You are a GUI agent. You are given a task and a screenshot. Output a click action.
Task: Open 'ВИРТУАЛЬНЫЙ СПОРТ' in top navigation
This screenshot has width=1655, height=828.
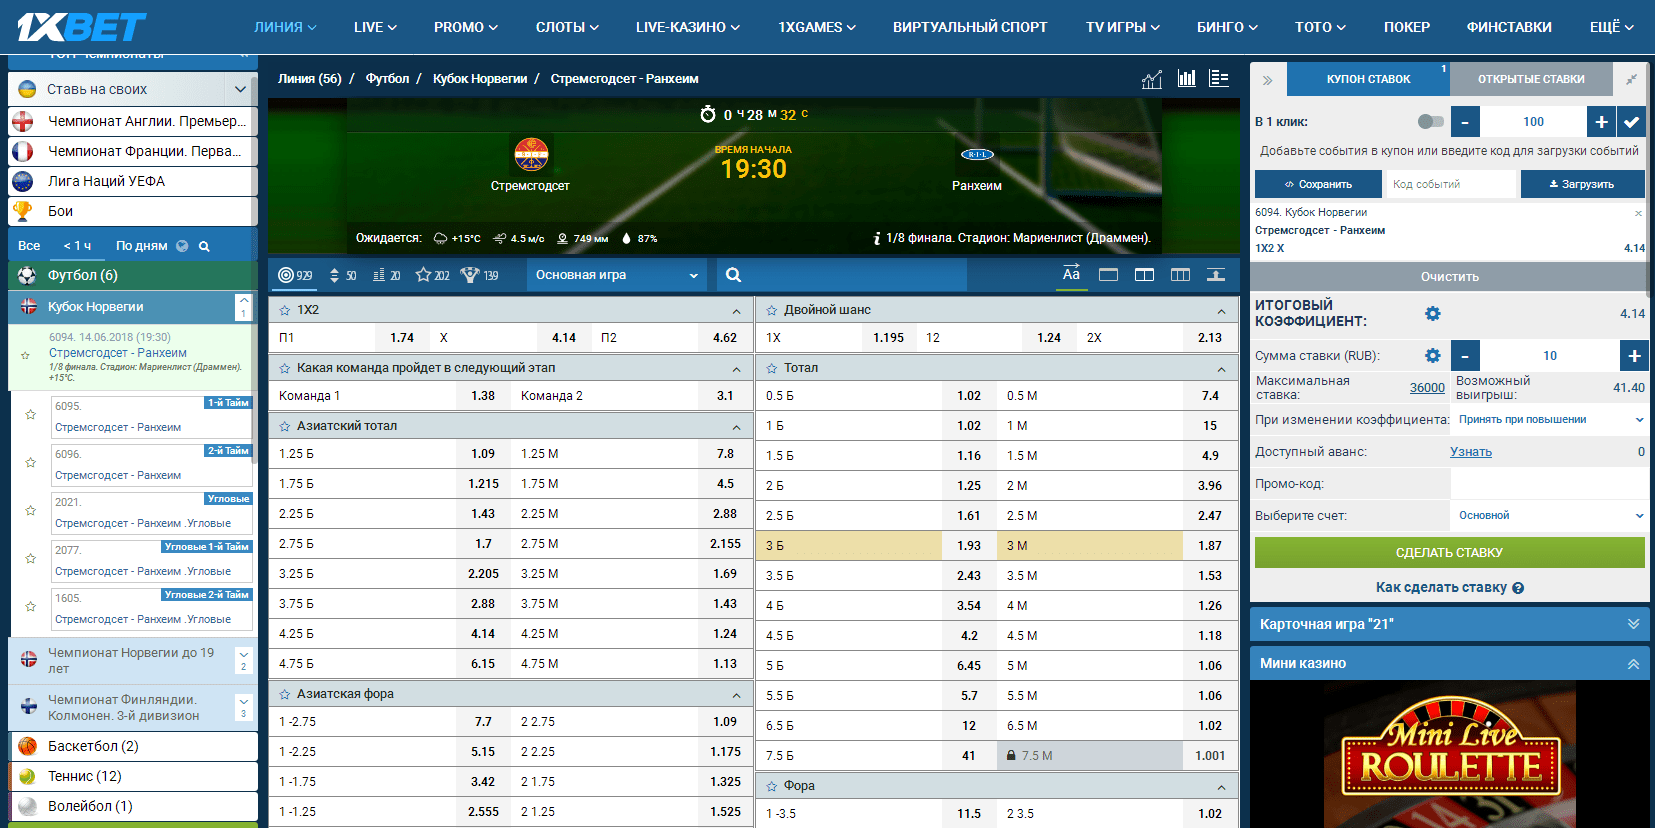970,27
